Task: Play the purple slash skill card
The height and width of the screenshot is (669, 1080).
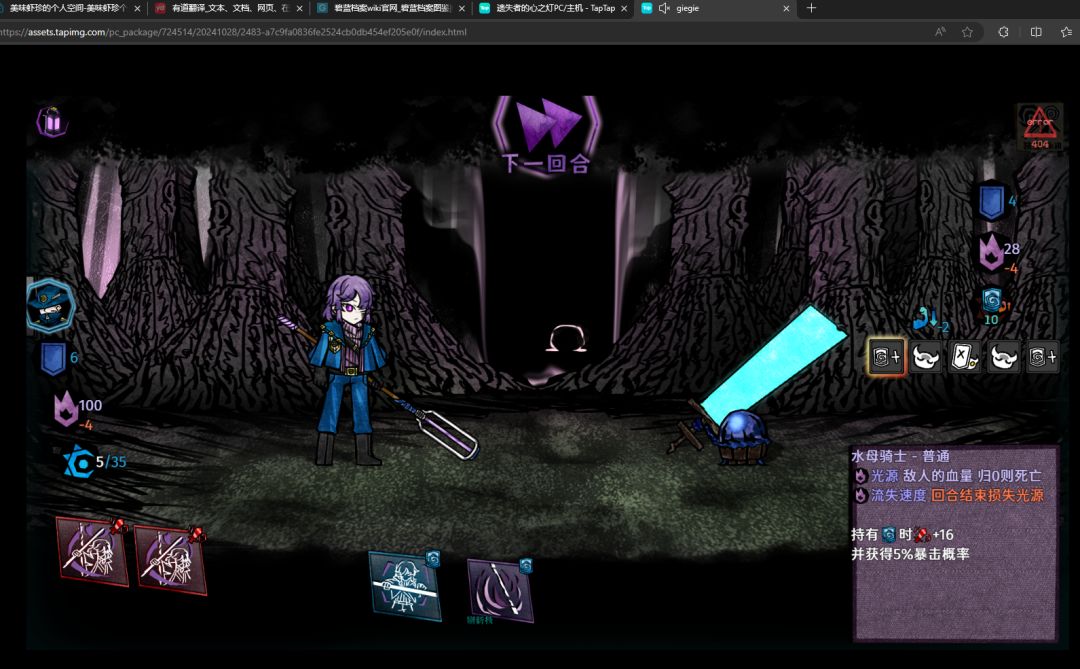Action: click(x=499, y=590)
